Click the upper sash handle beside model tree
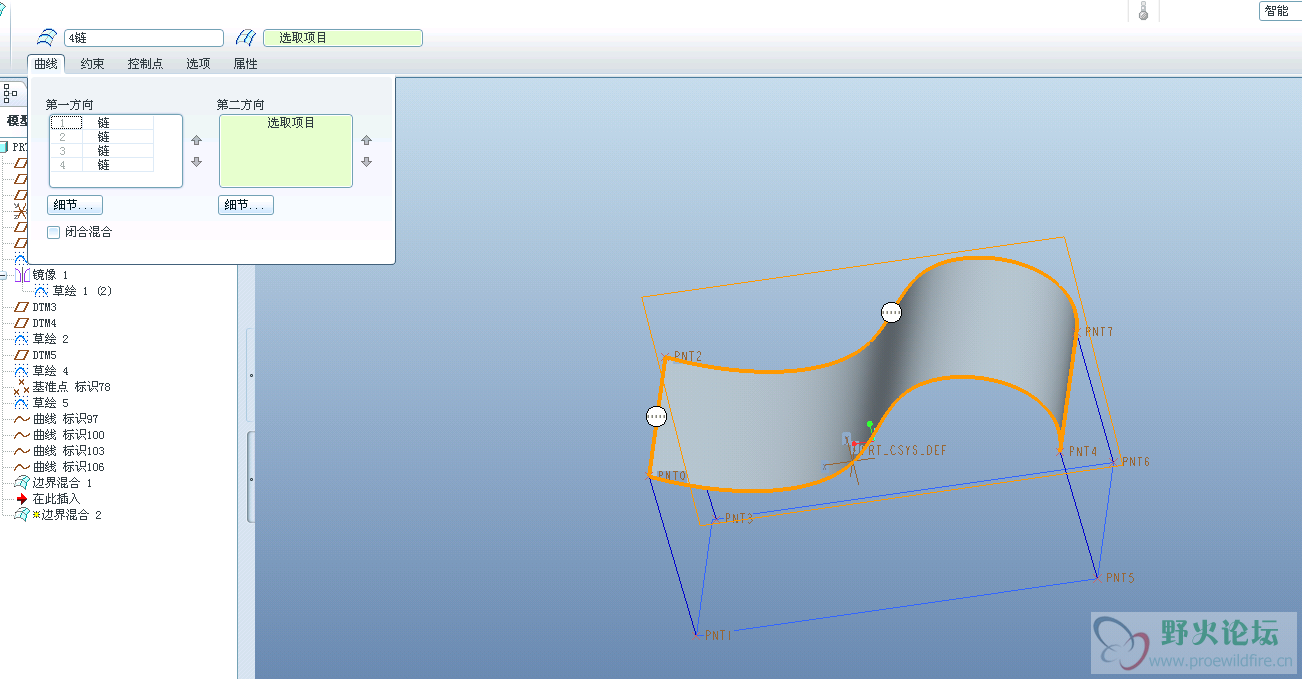Screen dimensions: 1302x679 250,376
